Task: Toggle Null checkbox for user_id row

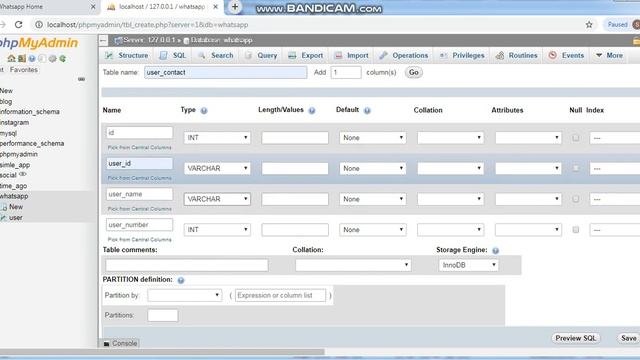Action: 576,169
